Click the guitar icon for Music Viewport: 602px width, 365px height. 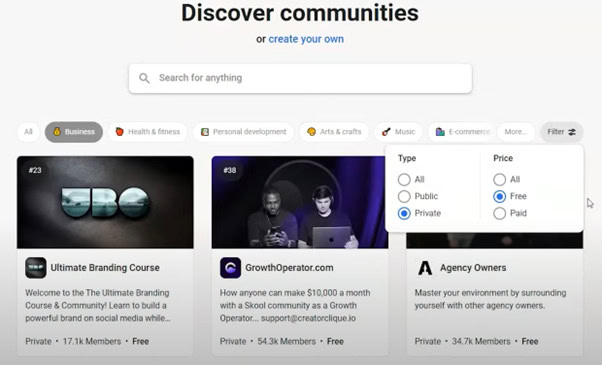point(386,132)
